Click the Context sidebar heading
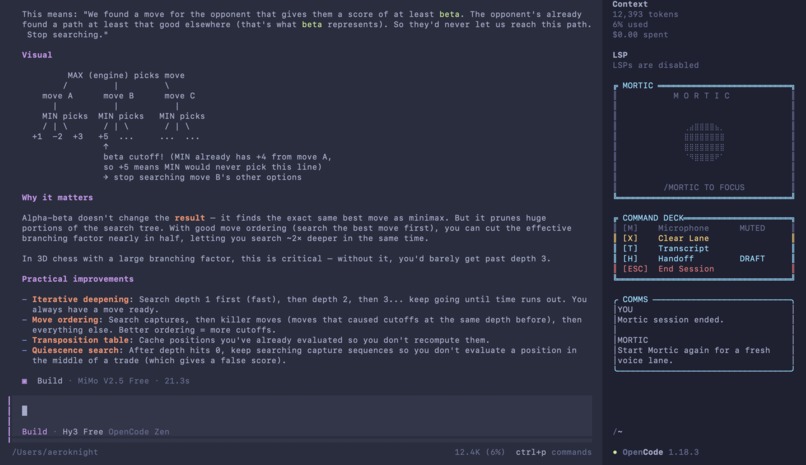 (x=630, y=4)
